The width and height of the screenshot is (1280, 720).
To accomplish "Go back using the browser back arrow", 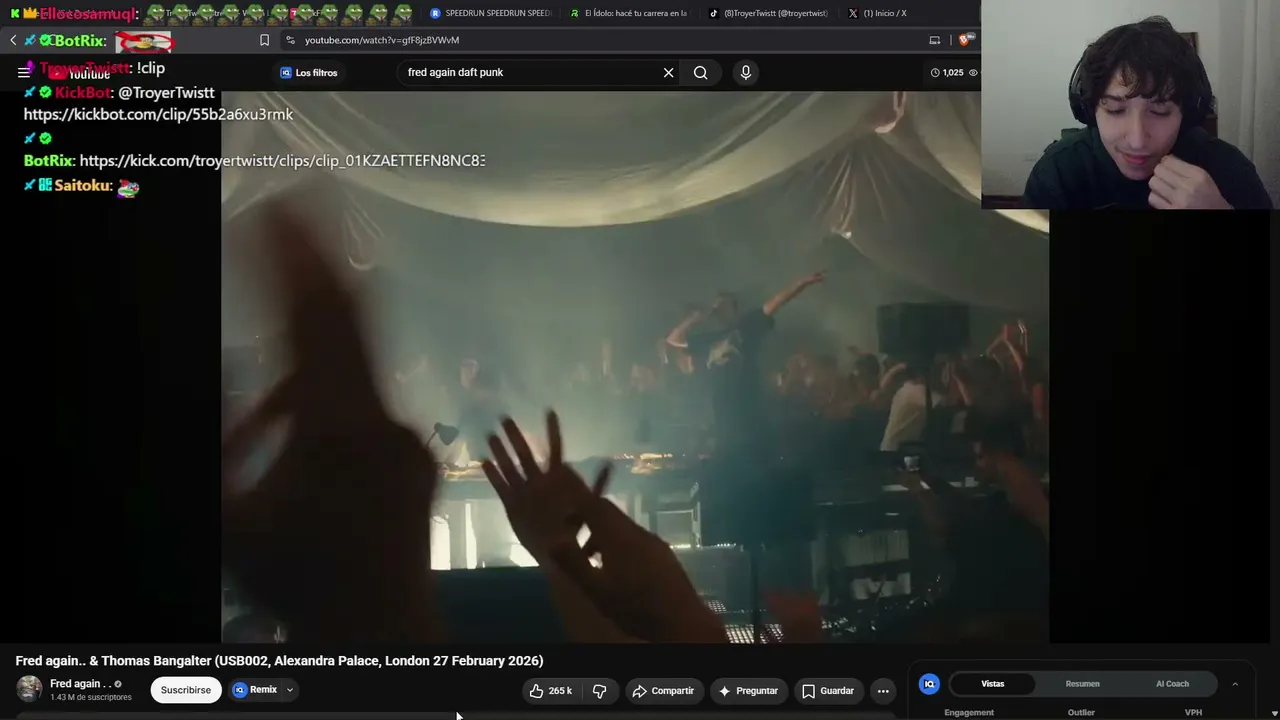I will [13, 40].
